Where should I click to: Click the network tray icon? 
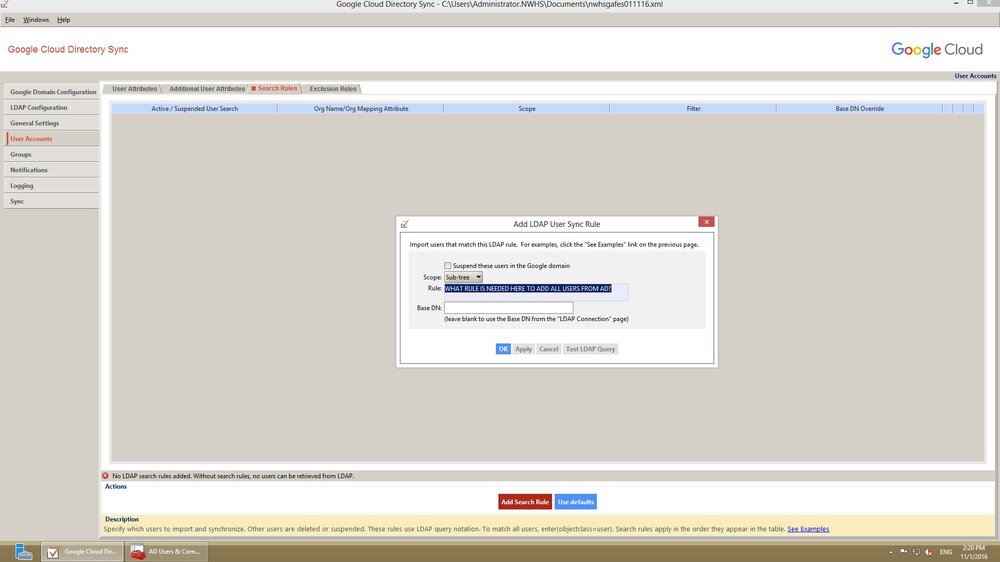tap(916, 552)
